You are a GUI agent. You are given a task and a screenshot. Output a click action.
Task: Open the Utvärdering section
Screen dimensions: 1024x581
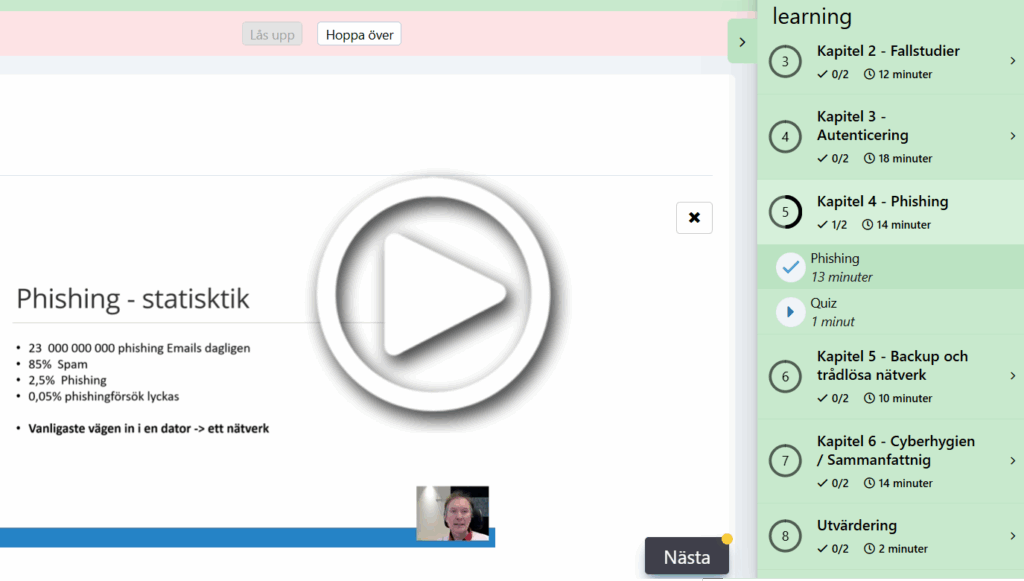pos(857,526)
